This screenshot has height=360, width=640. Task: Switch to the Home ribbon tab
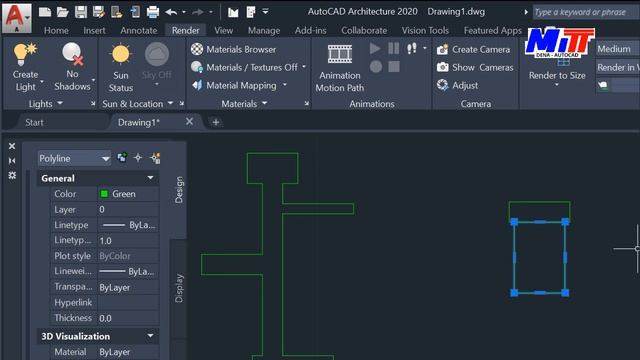[56, 30]
